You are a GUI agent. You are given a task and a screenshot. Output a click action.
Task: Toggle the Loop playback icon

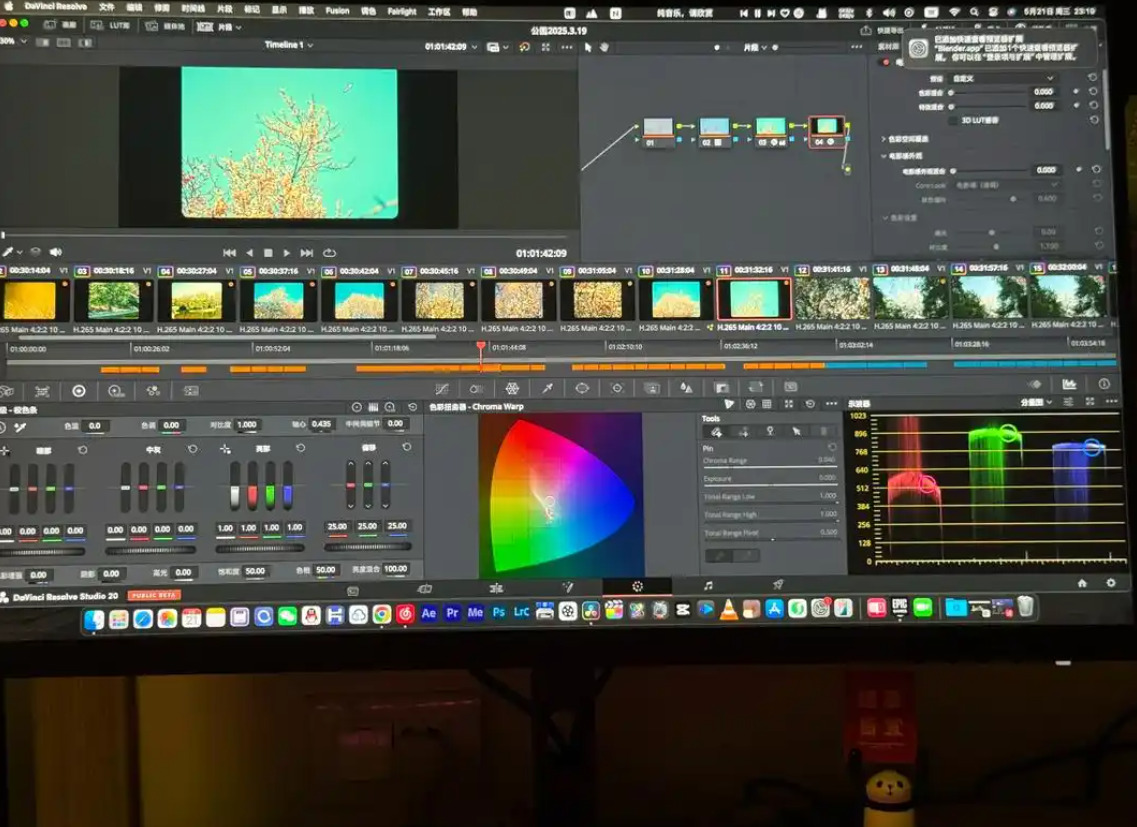tap(329, 253)
